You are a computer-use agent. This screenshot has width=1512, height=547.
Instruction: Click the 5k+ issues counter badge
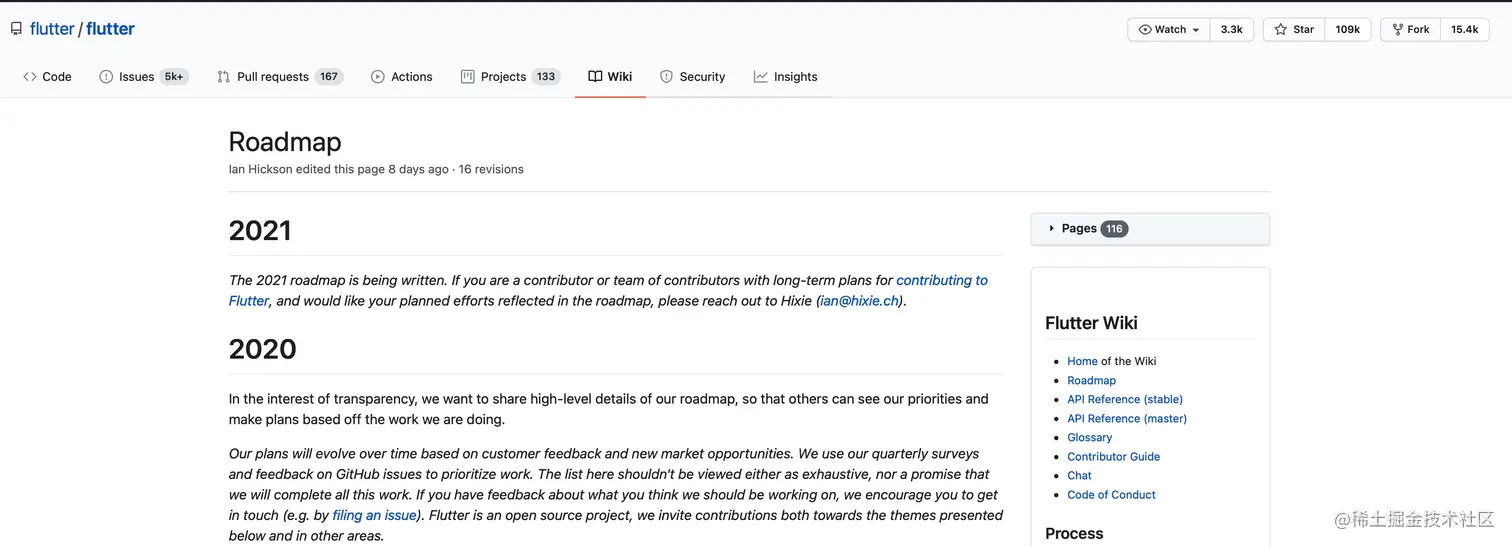(x=174, y=76)
